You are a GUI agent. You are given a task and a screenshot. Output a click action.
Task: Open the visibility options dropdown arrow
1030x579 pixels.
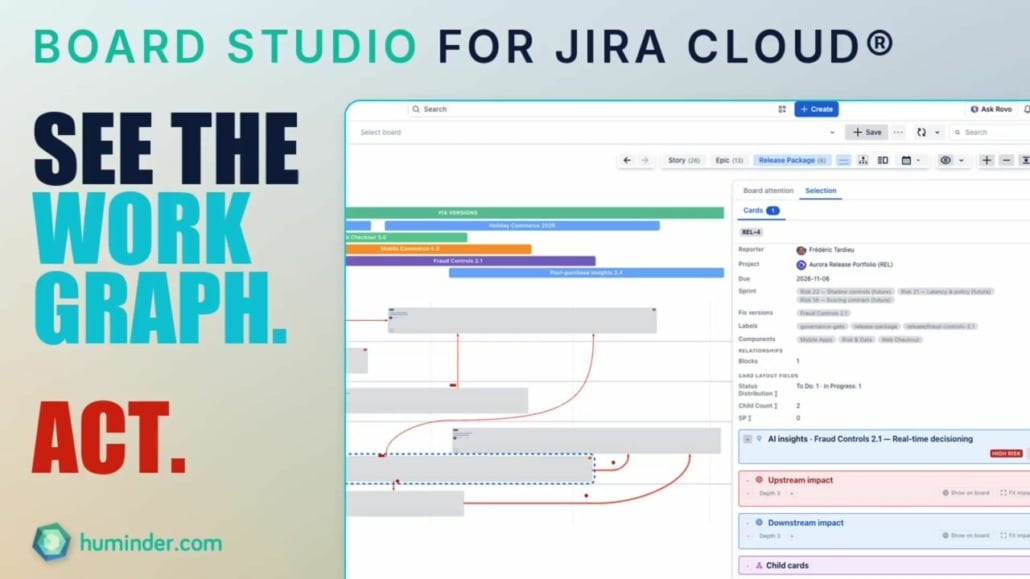[x=961, y=160]
